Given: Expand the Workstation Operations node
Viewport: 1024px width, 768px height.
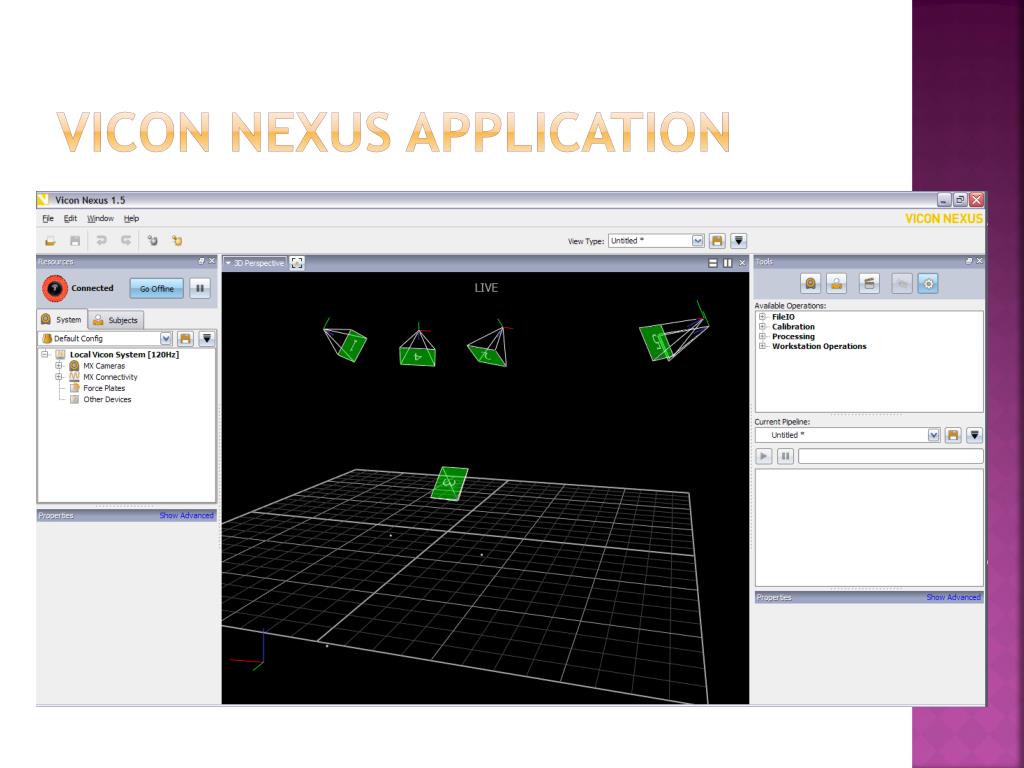Looking at the screenshot, I should coord(762,346).
